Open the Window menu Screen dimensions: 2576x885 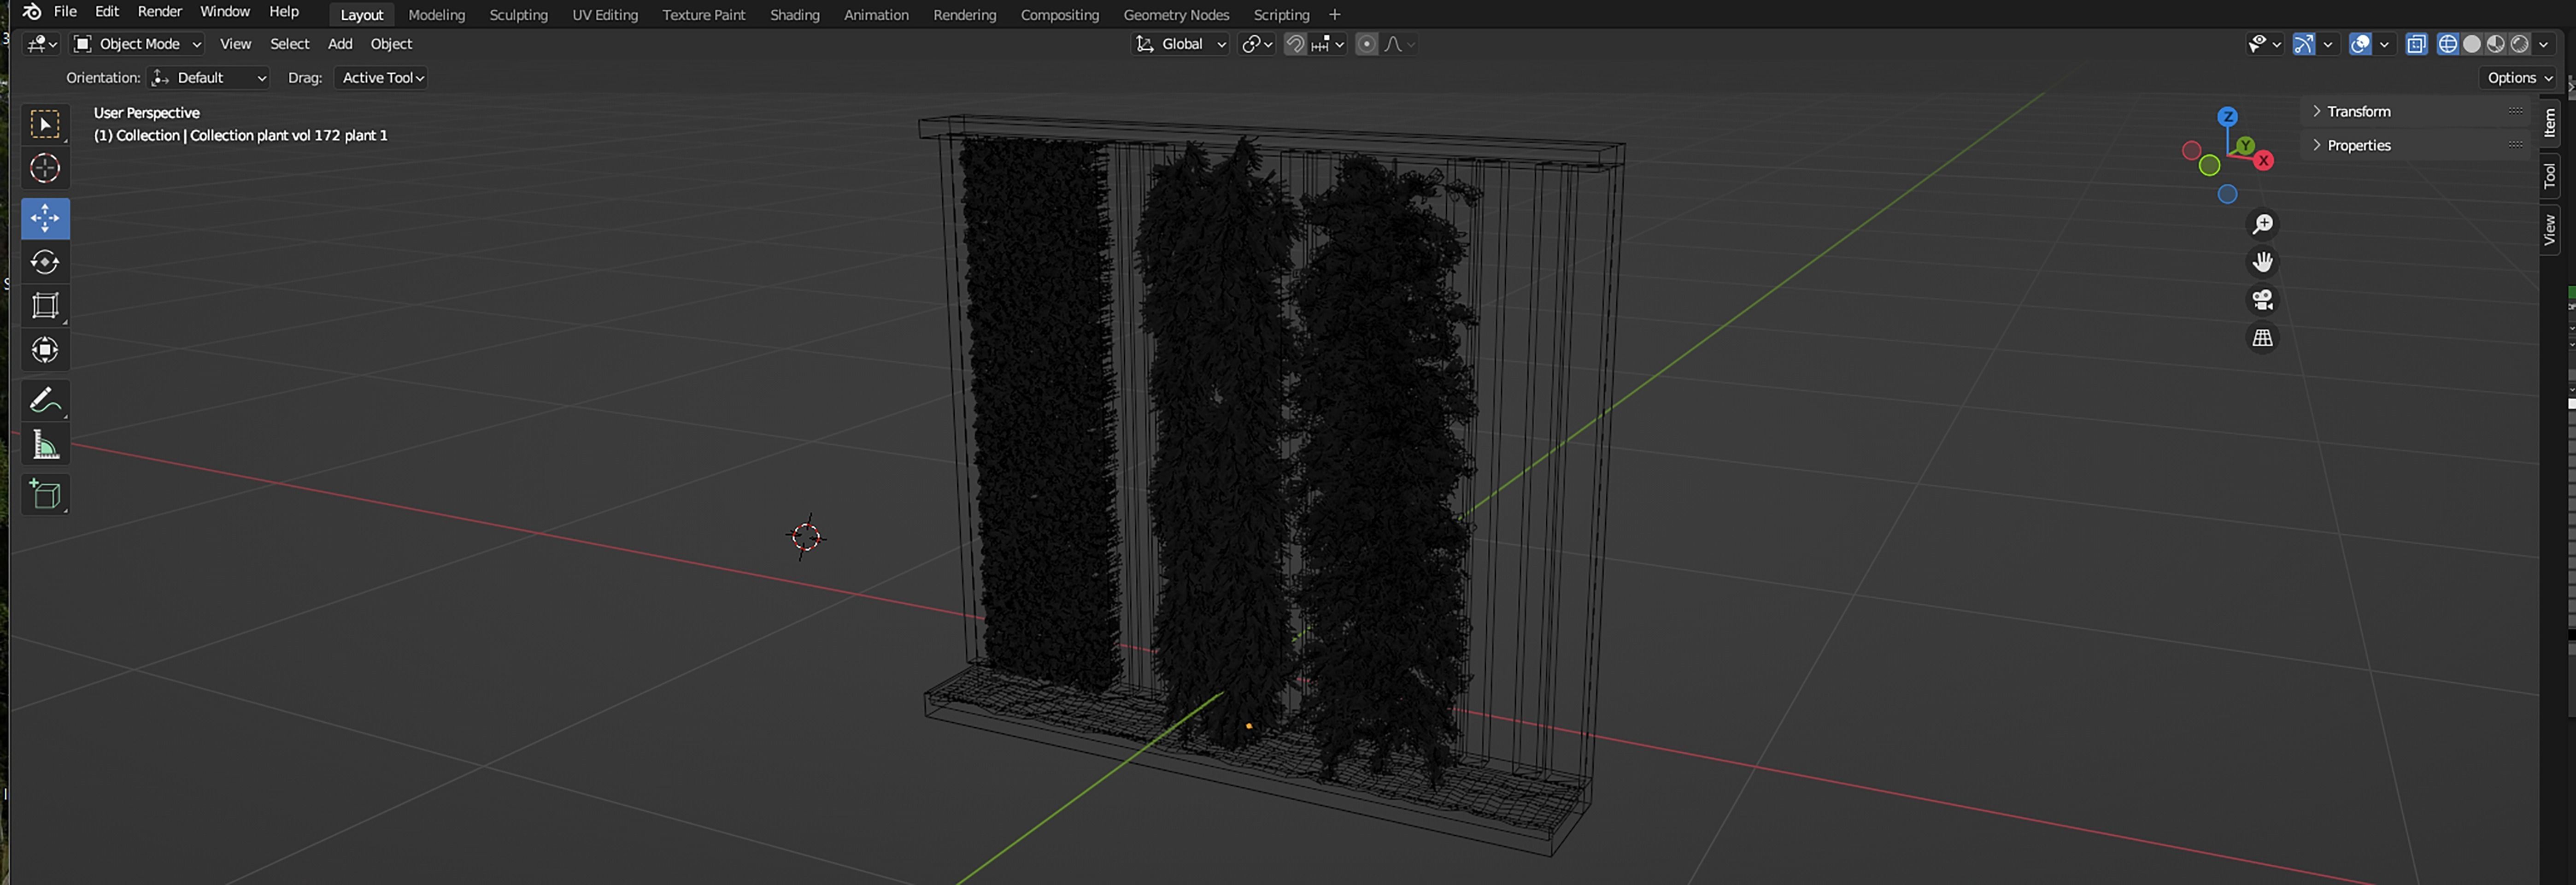point(224,11)
